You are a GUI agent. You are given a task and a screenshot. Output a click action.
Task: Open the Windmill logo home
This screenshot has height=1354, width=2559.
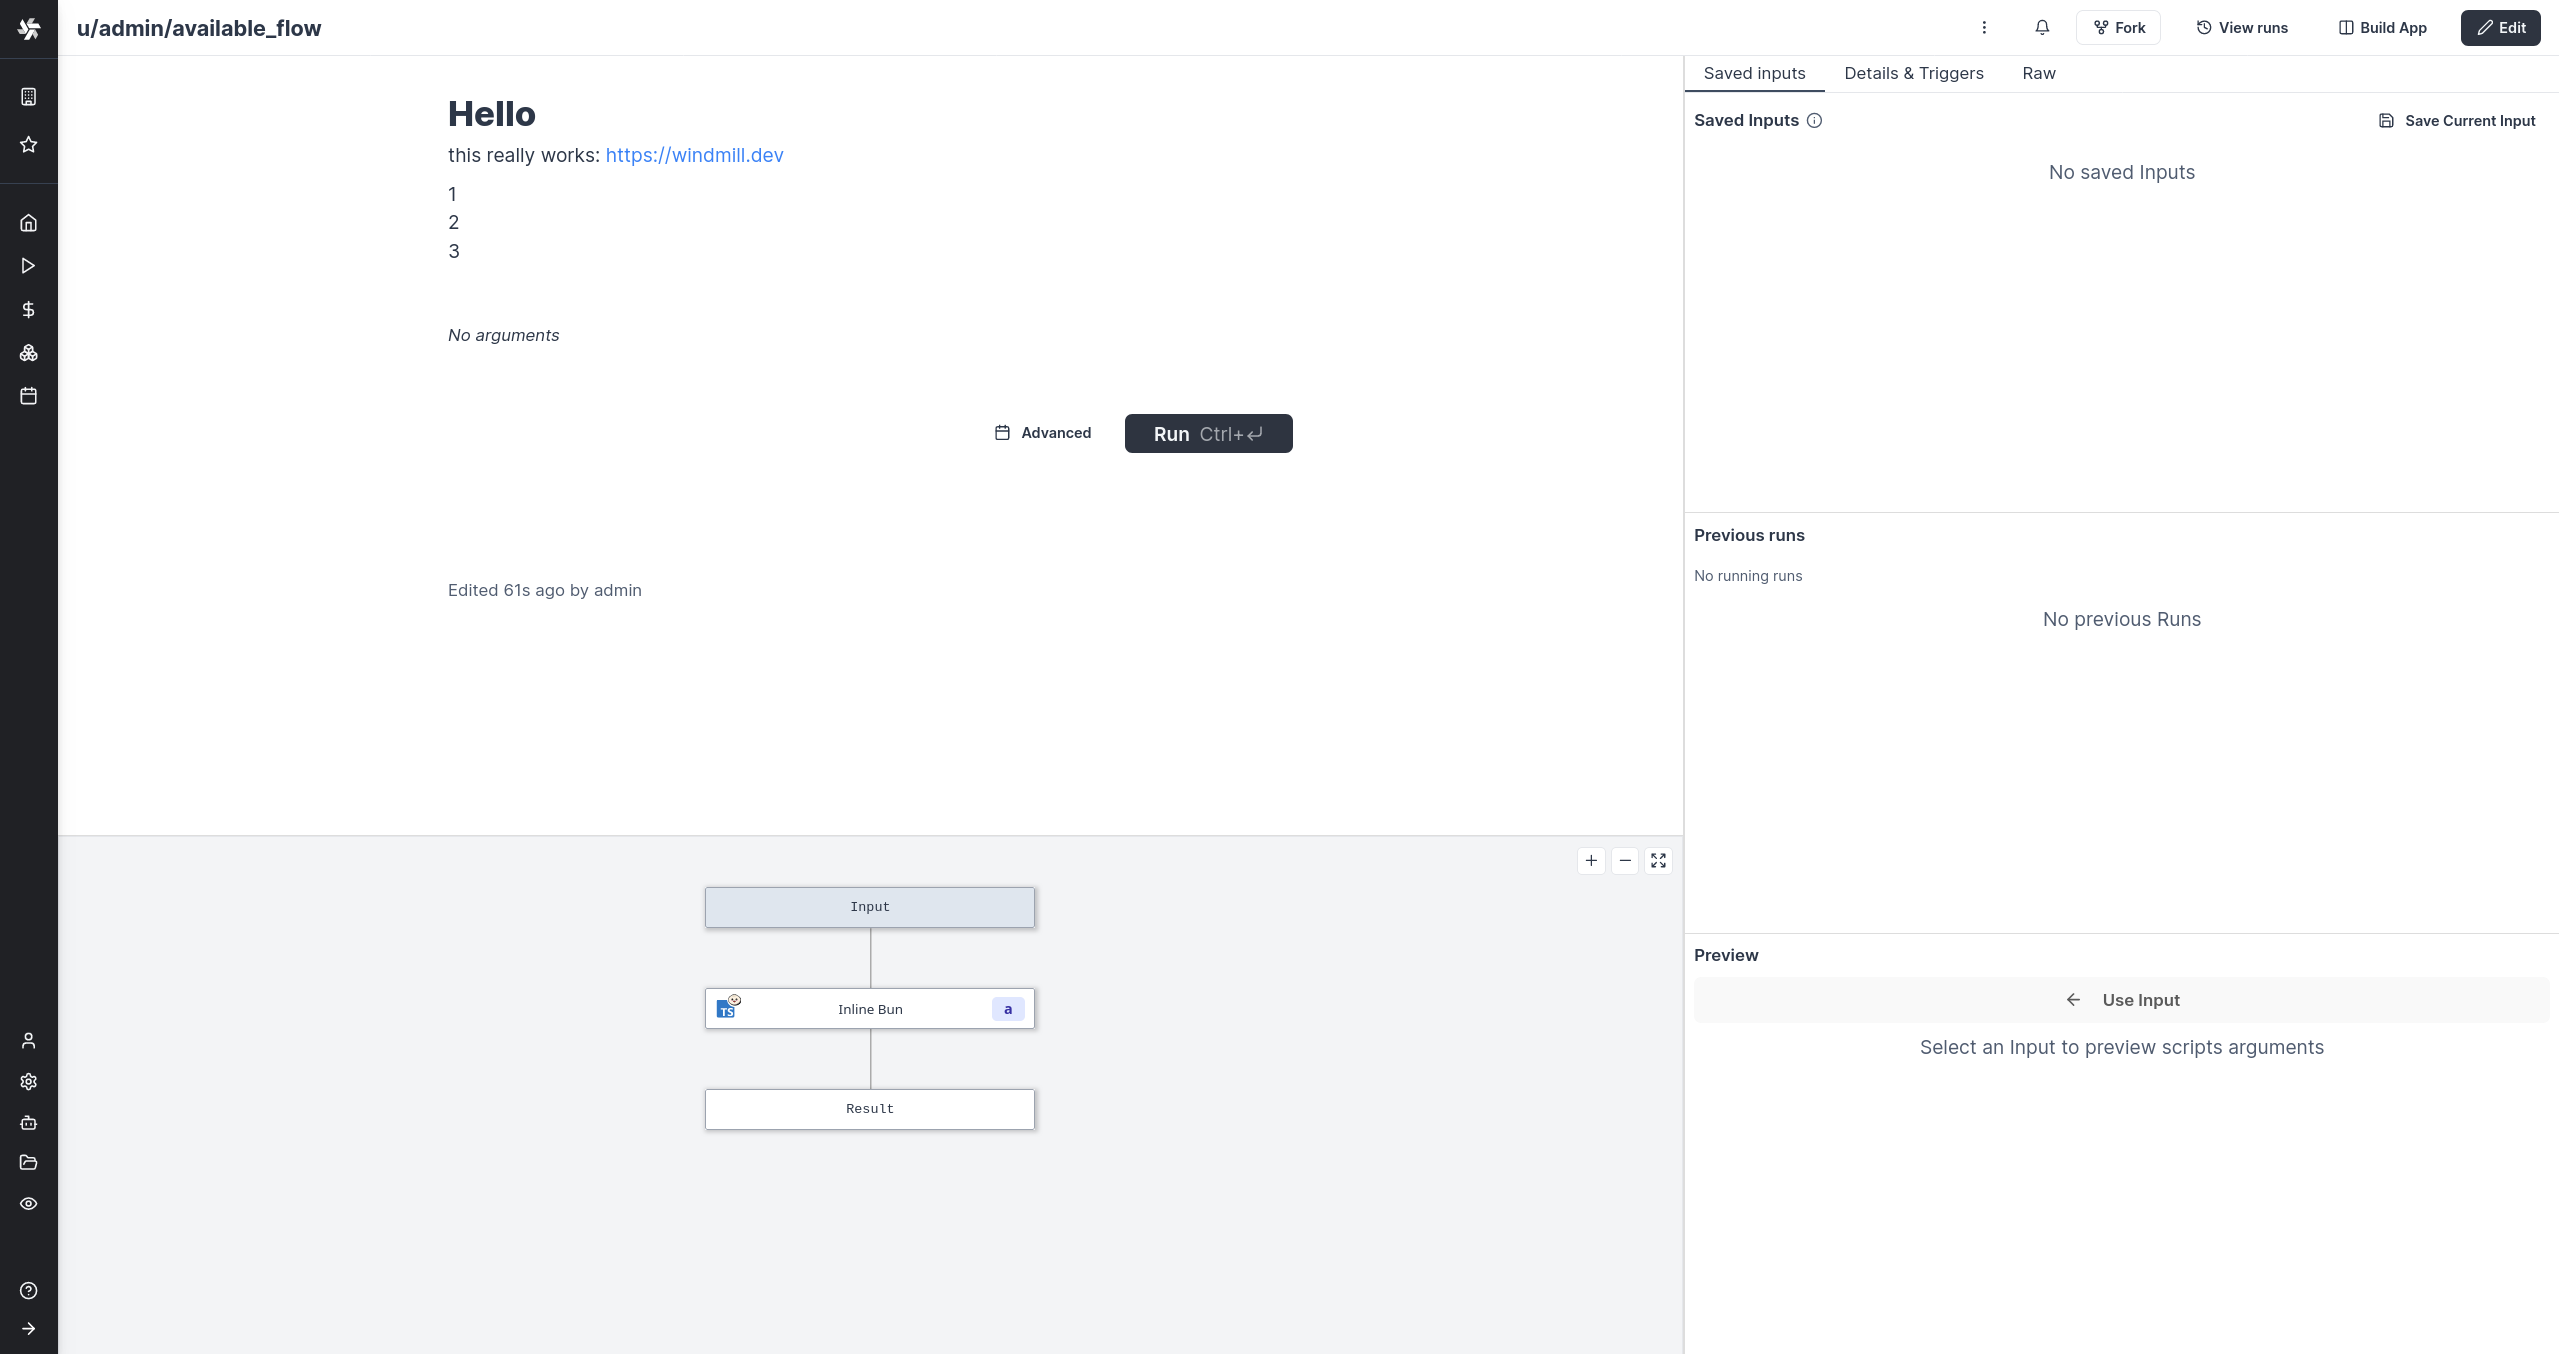29,28
